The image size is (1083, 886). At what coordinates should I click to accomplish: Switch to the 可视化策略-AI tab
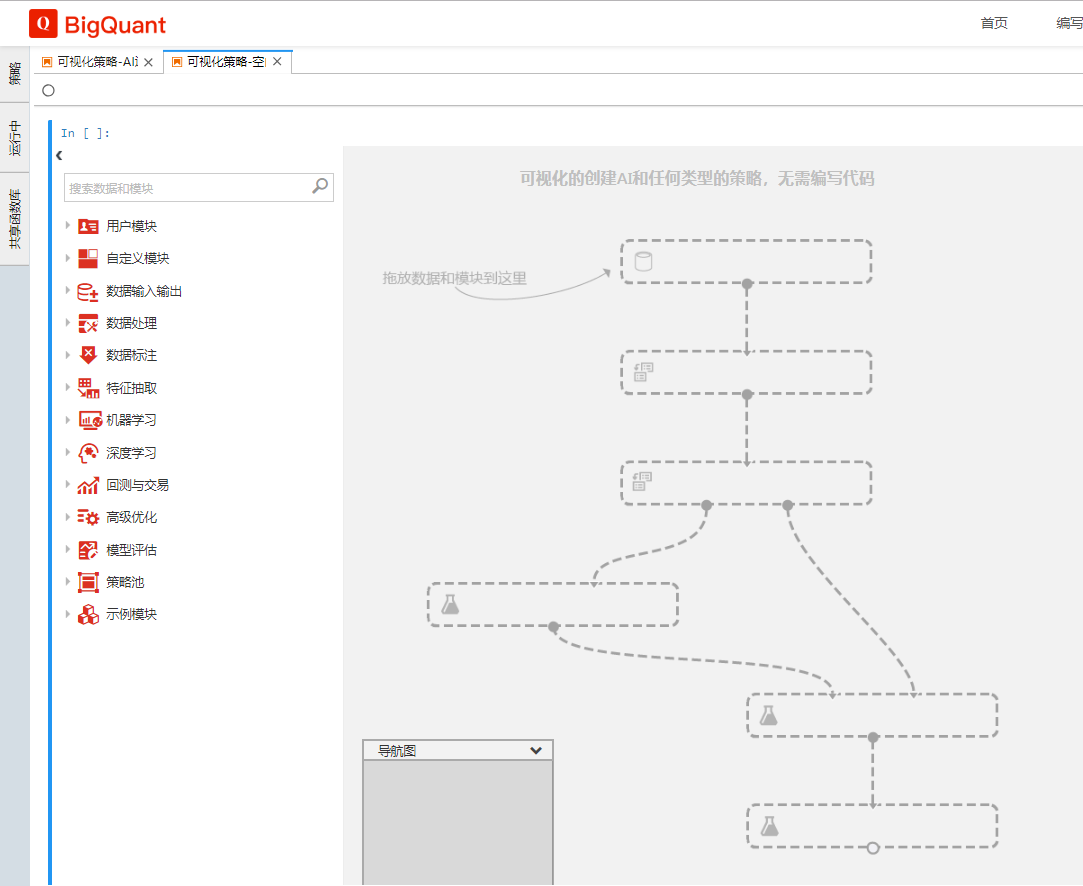(97, 62)
